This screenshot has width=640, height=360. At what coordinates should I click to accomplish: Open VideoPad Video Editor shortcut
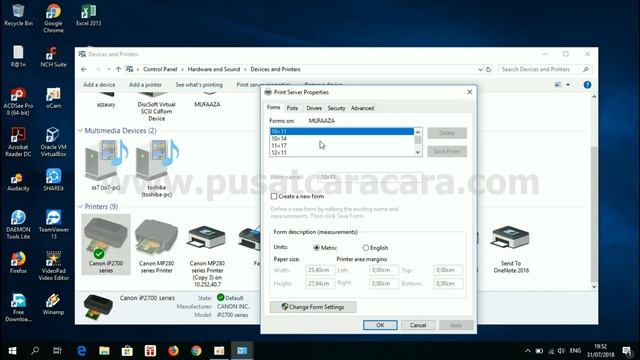click(x=53, y=266)
